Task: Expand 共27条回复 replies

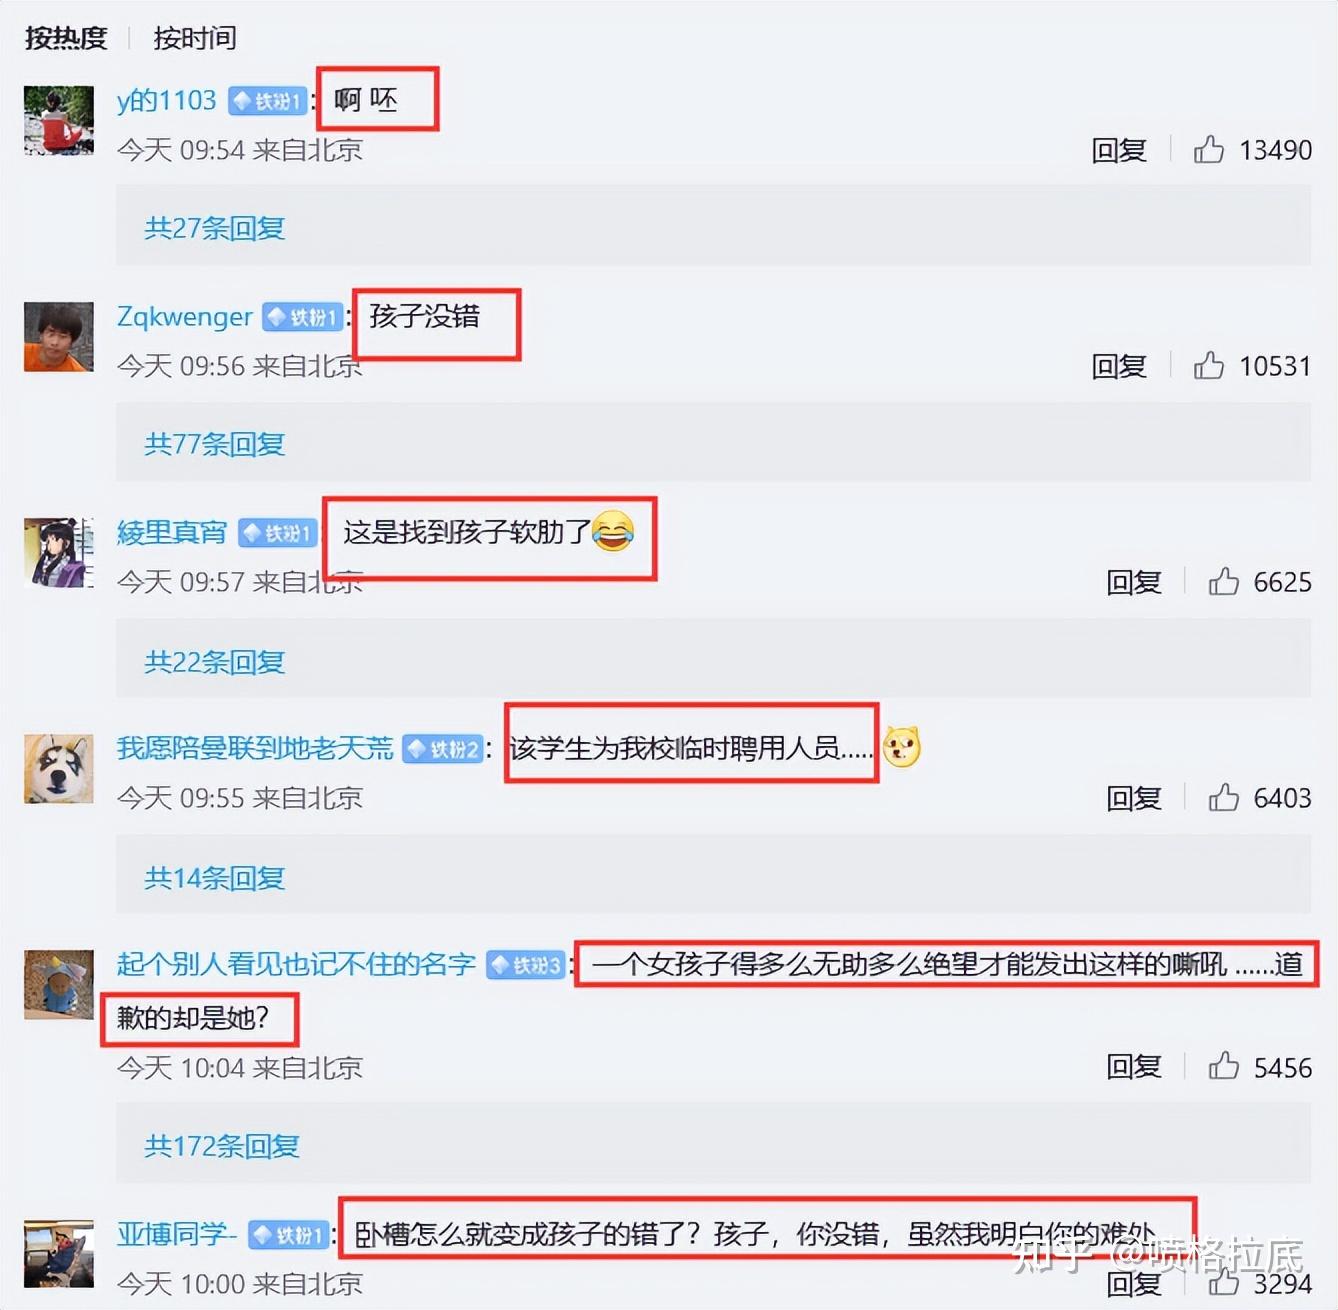Action: 215,228
